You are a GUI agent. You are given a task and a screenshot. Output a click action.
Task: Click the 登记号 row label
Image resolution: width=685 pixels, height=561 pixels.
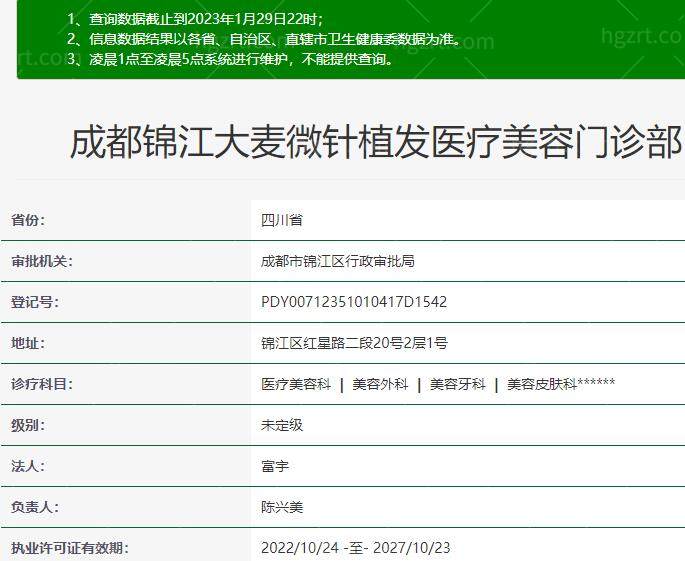point(35,302)
